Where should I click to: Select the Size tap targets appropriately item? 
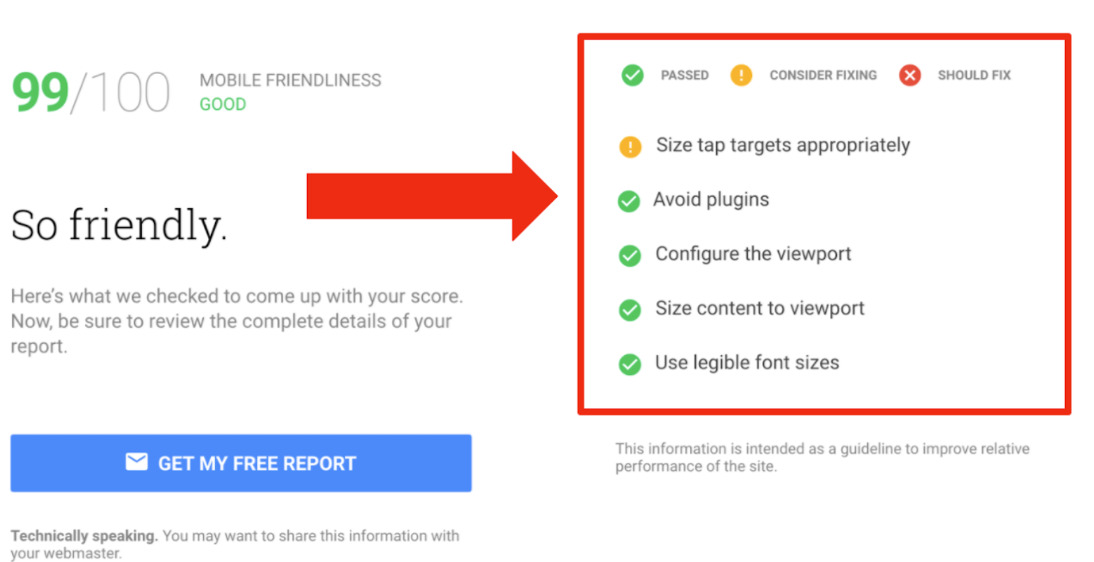coord(782,146)
